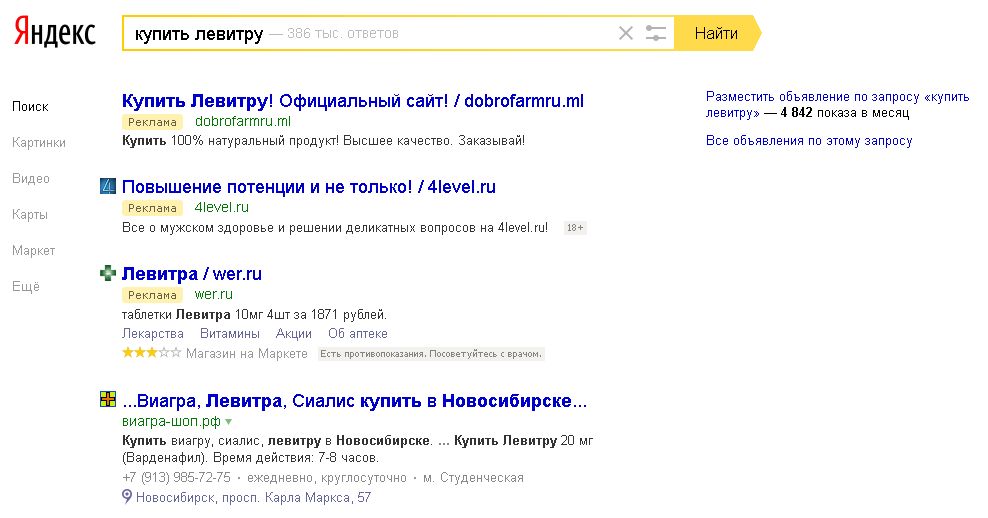Click the star rating for wer.ru
The width and height of the screenshot is (988, 518).
pos(151,353)
